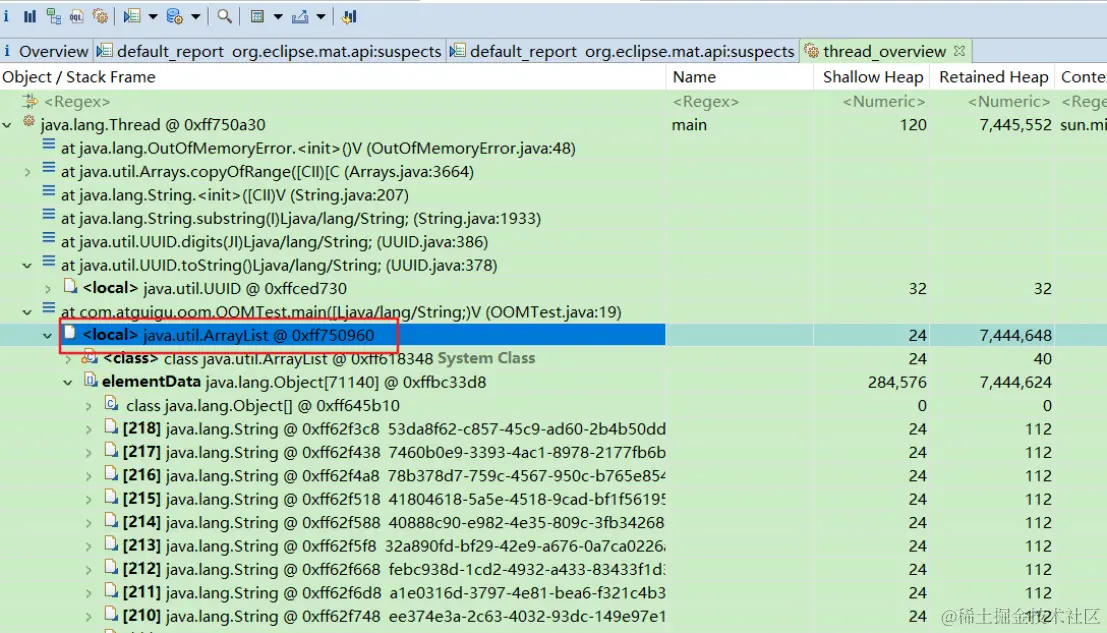Click array icon of elementData row
The width and height of the screenshot is (1107, 633).
pos(90,380)
